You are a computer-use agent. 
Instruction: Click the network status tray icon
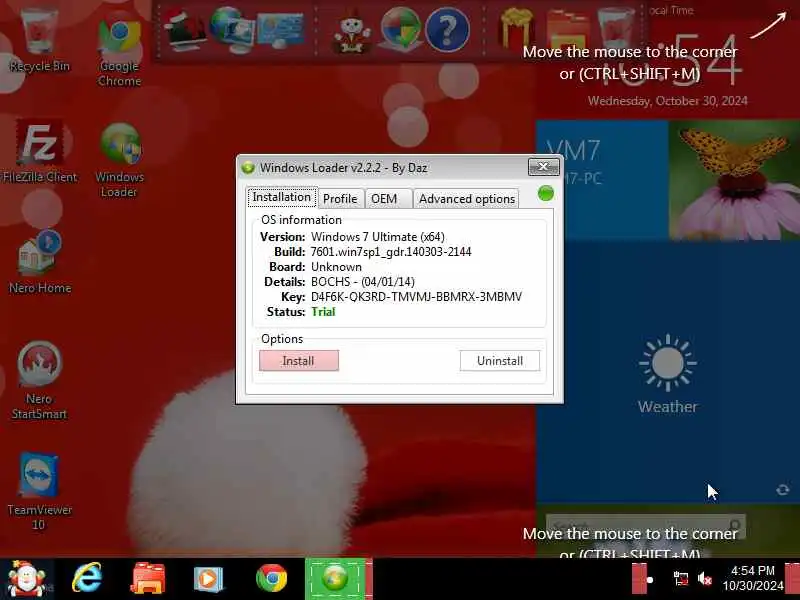tap(681, 579)
